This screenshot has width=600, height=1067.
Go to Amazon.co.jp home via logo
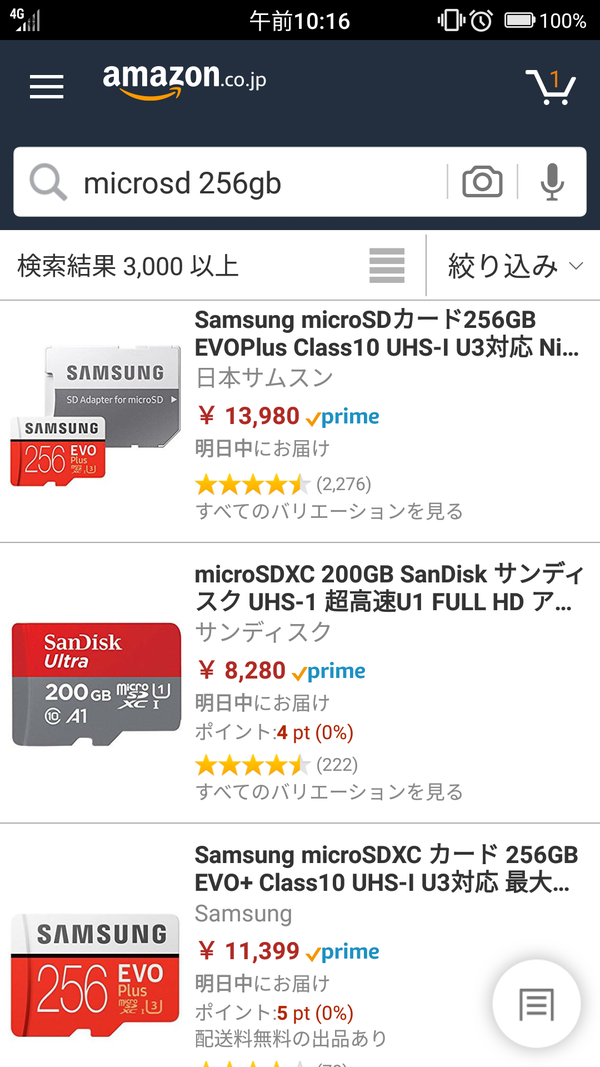click(184, 80)
